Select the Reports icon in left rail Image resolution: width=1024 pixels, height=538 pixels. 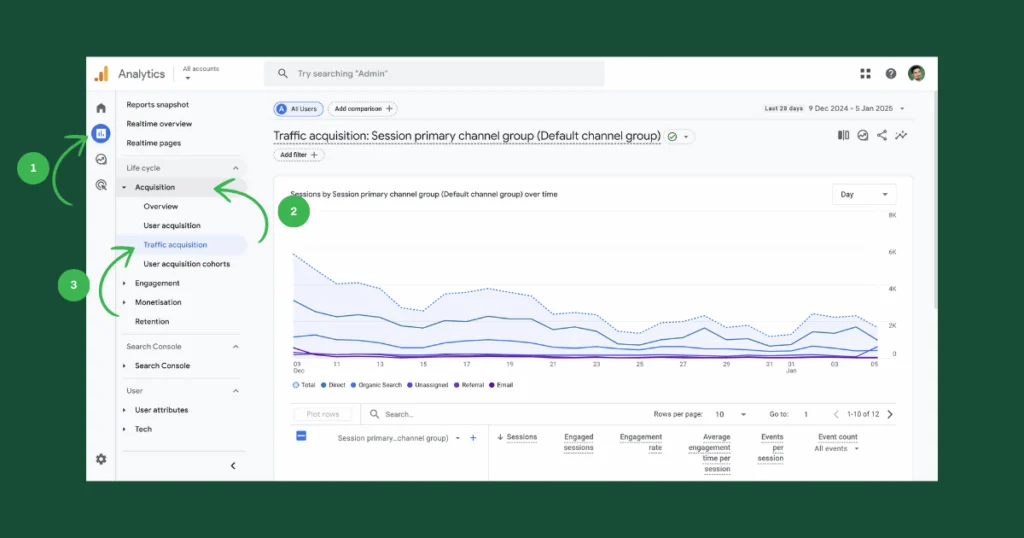coord(101,133)
